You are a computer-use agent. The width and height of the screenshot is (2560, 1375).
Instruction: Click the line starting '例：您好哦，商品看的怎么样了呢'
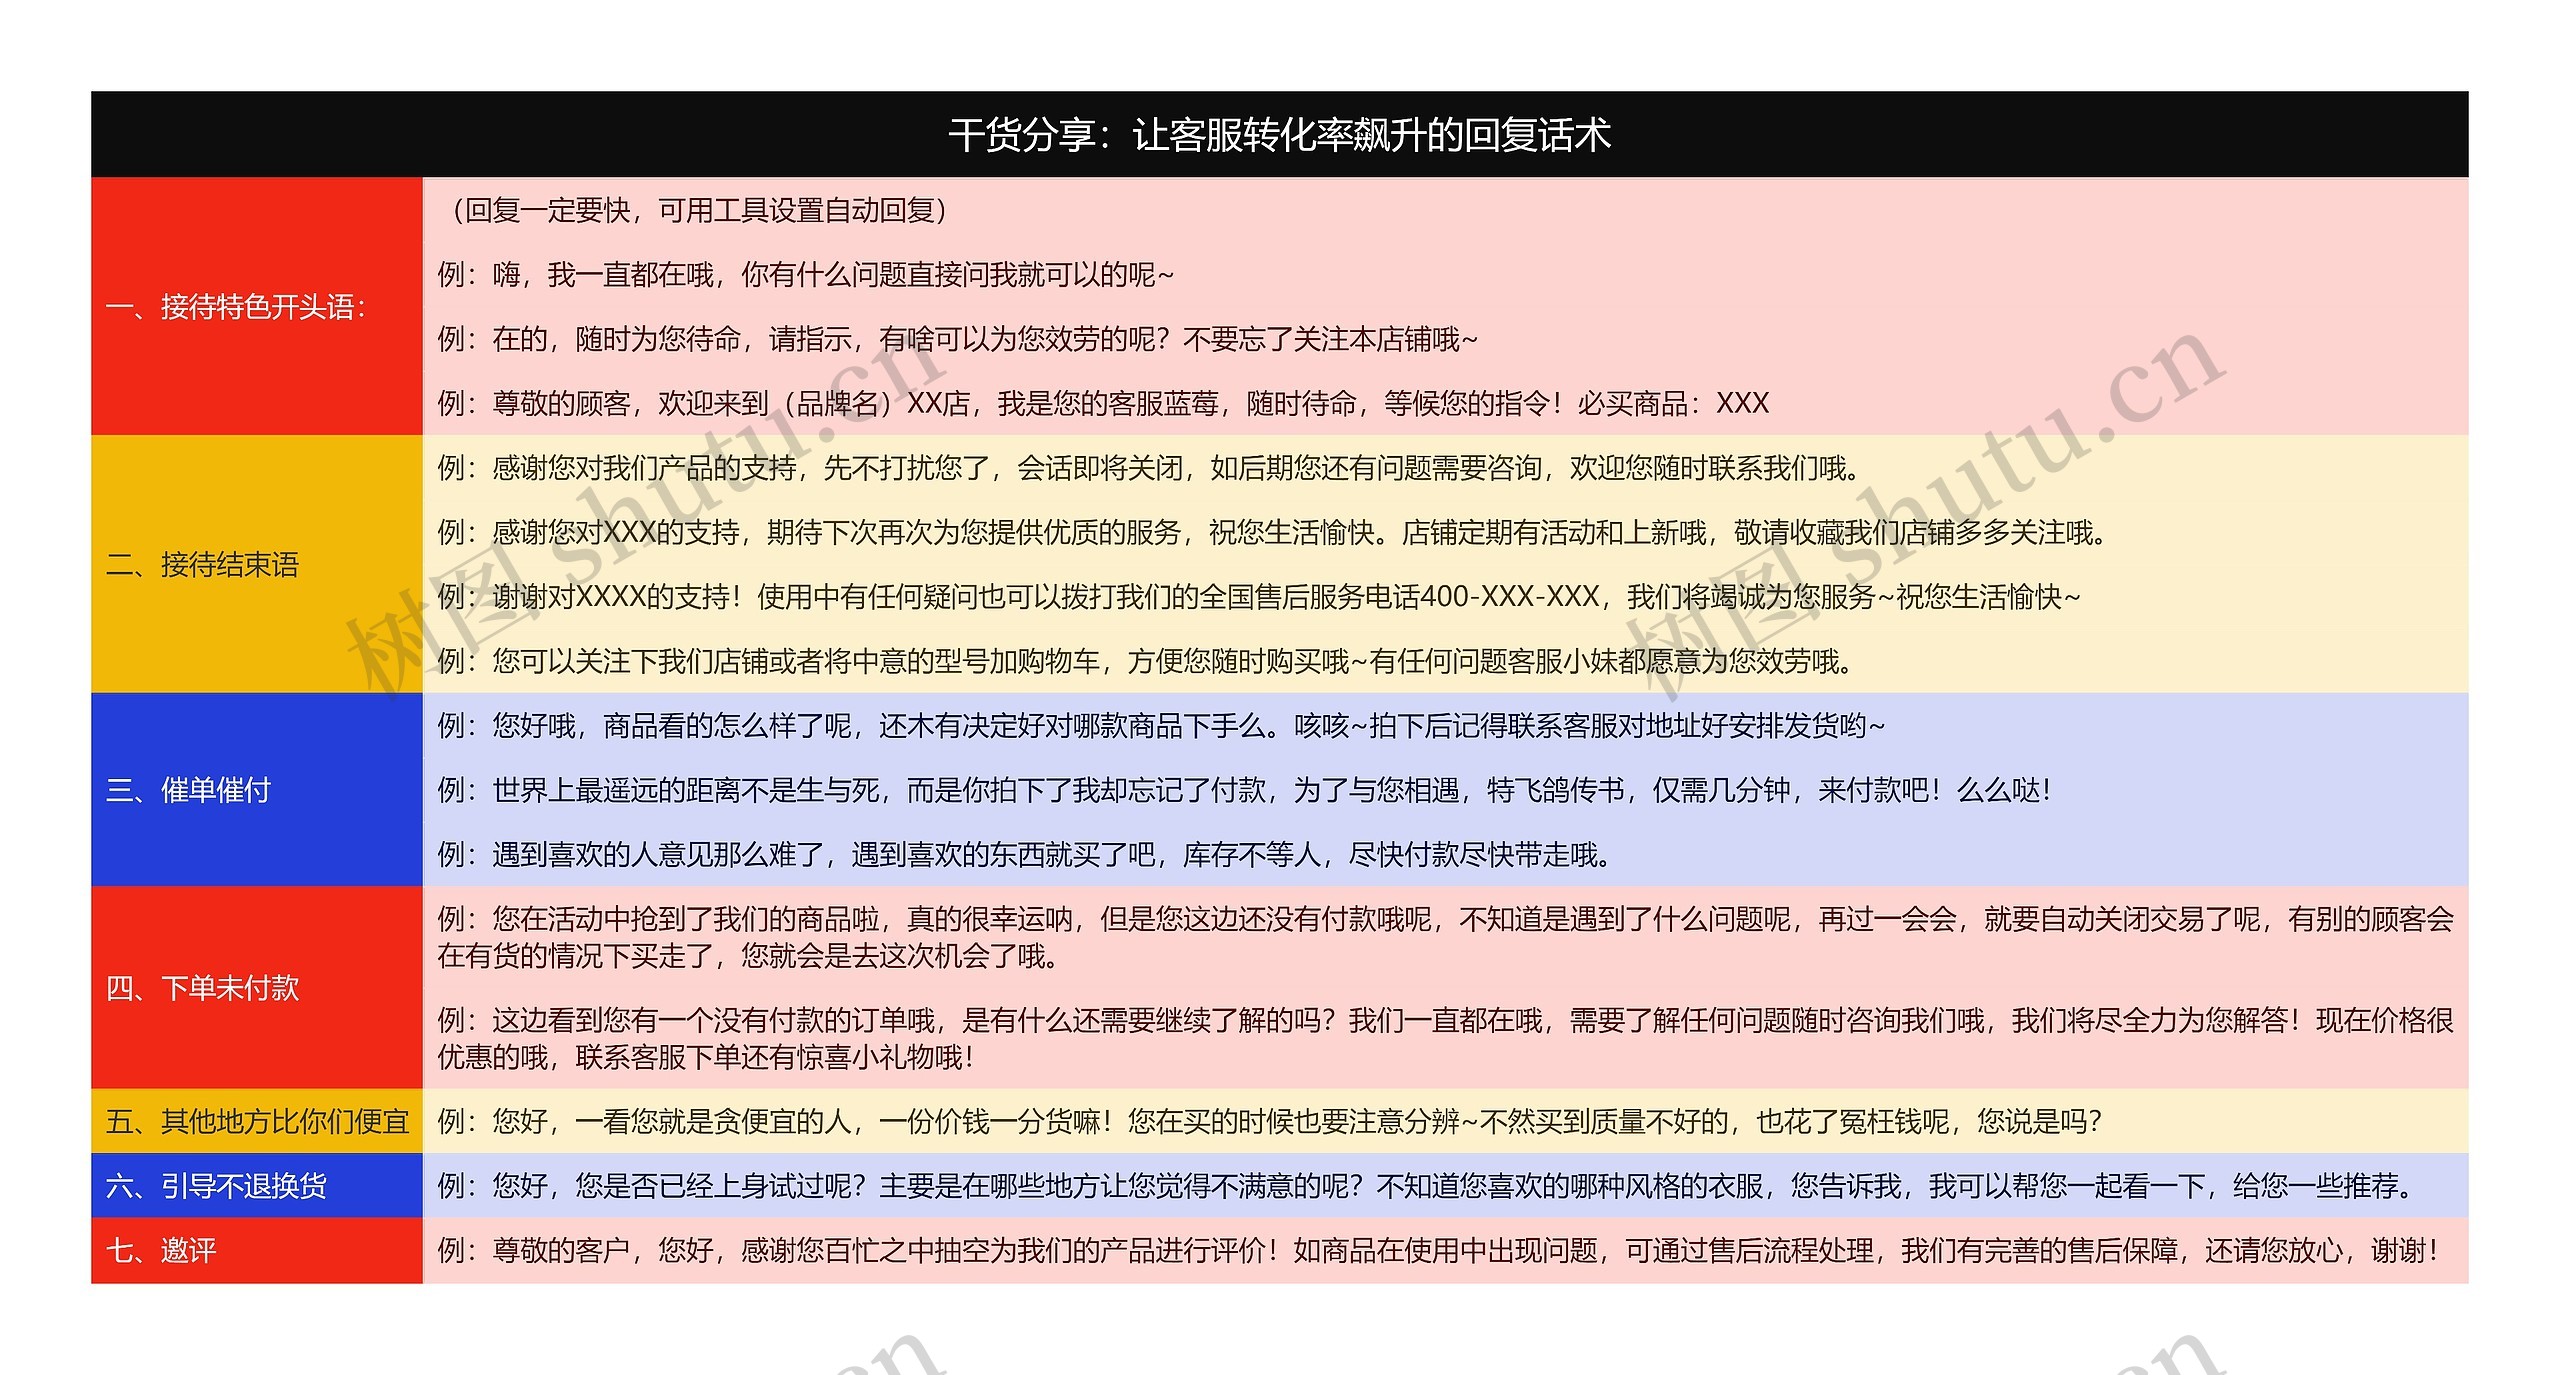point(1162,725)
